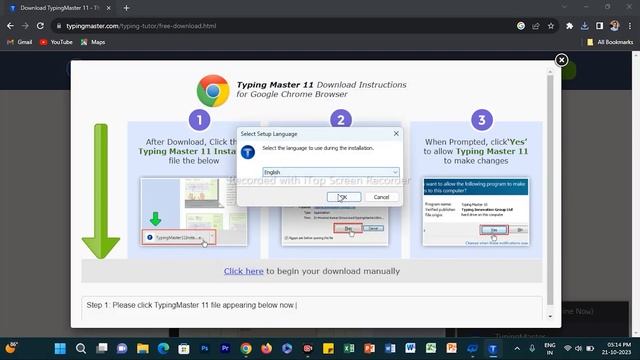Screen dimensions: 640x360
Task: Open battery status tray icon
Action: pos(590,349)
